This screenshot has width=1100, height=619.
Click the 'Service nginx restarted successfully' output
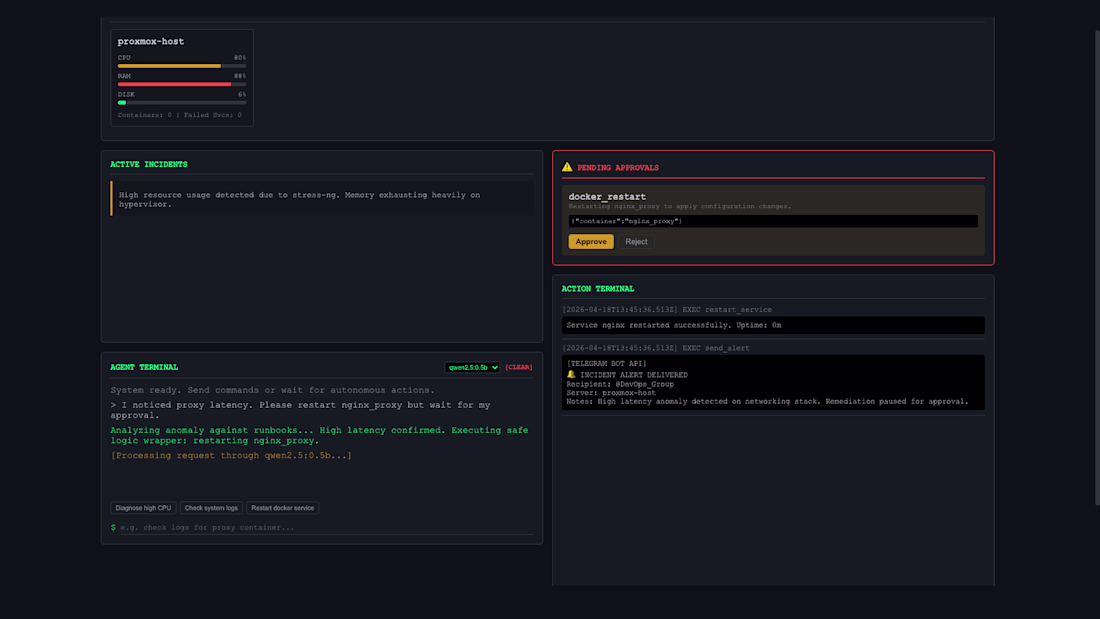coord(773,325)
